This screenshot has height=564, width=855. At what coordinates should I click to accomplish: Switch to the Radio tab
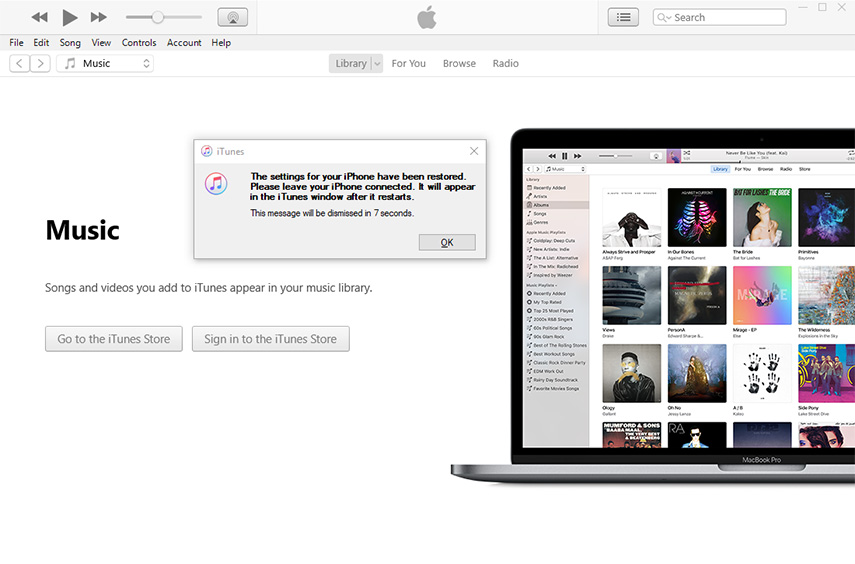click(505, 63)
